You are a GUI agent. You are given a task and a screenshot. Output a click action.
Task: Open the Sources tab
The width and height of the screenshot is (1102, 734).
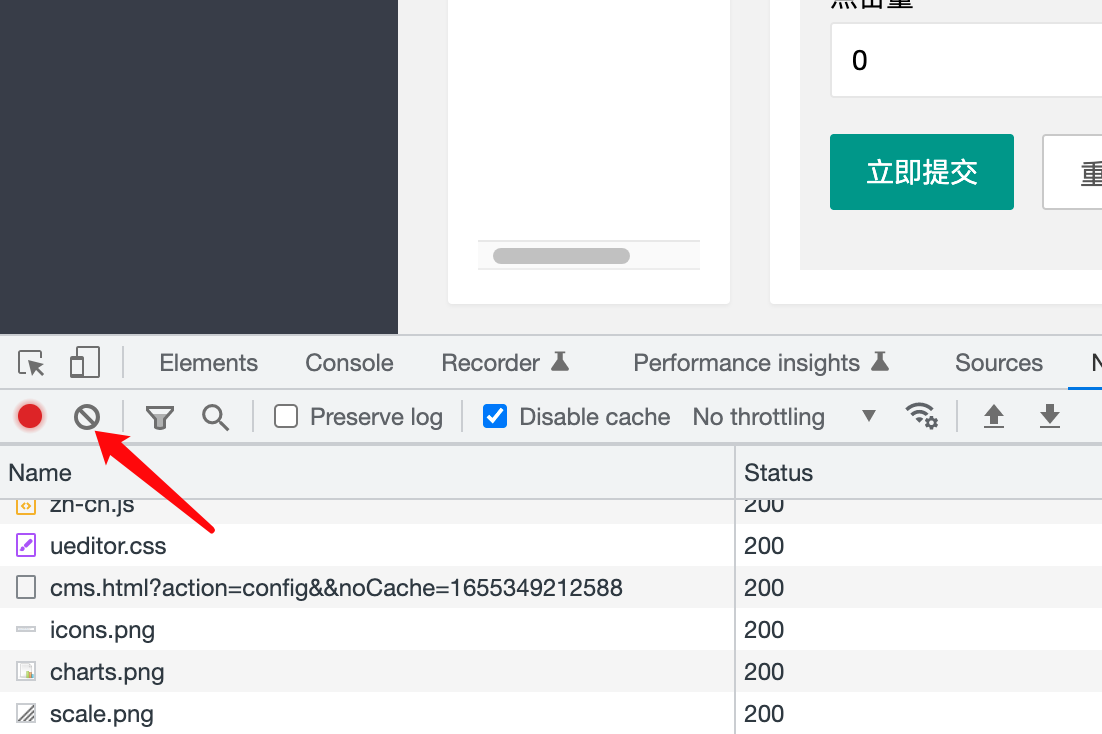pyautogui.click(x=998, y=363)
